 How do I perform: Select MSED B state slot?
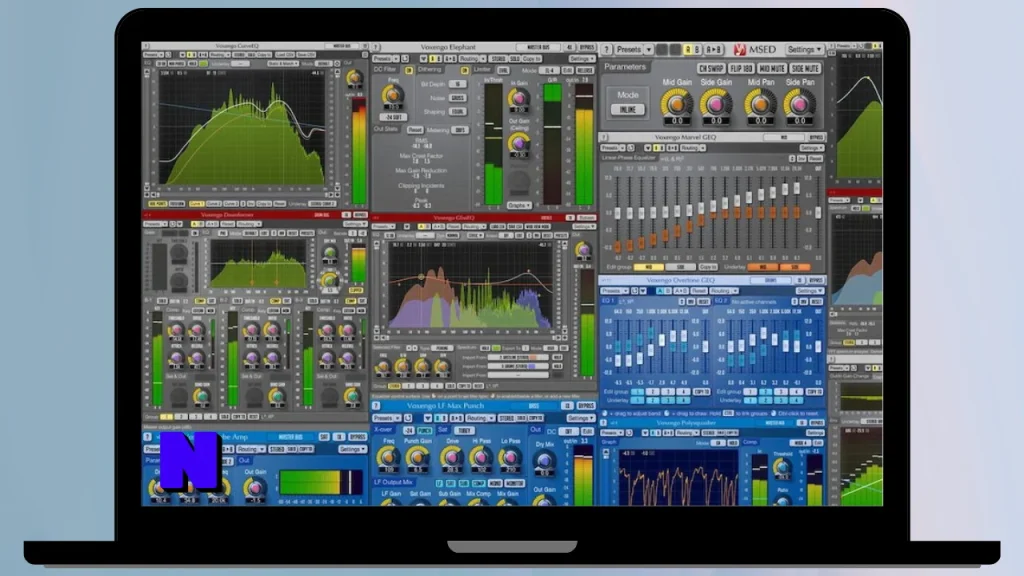(697, 50)
